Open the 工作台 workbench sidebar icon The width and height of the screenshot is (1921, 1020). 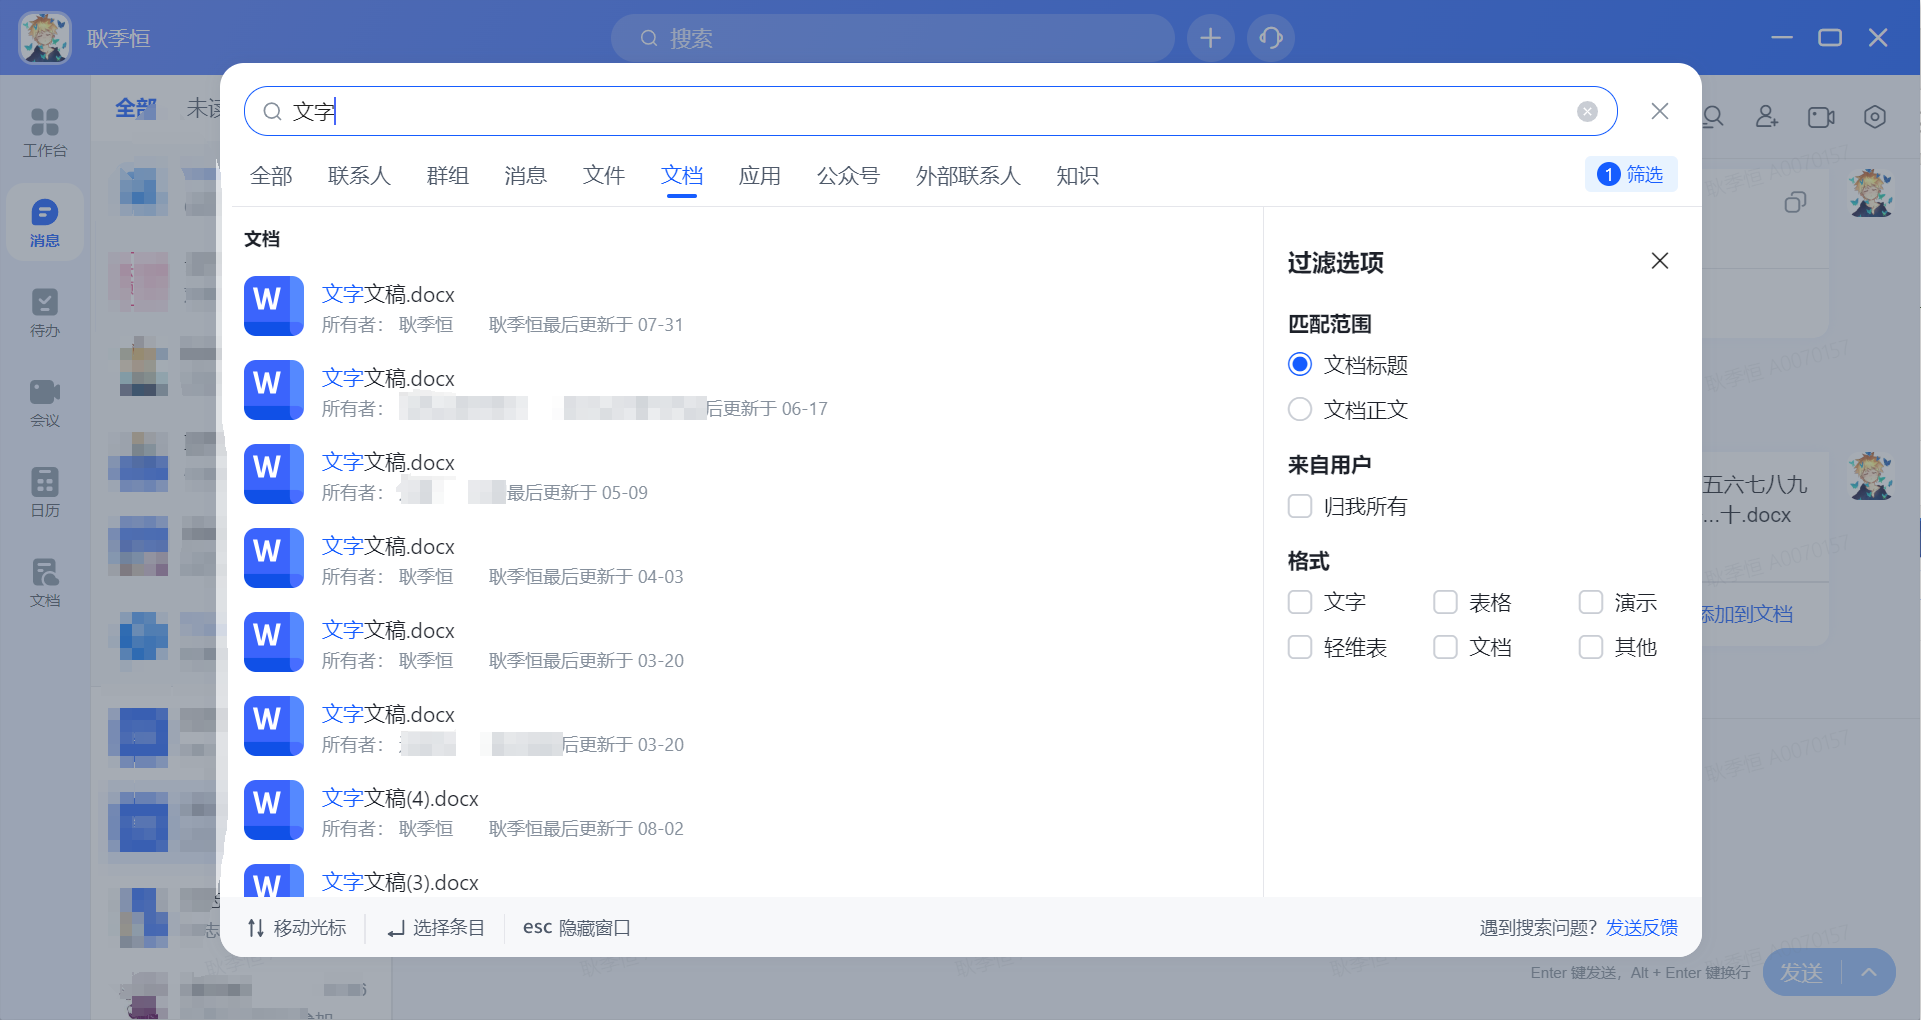point(45,132)
